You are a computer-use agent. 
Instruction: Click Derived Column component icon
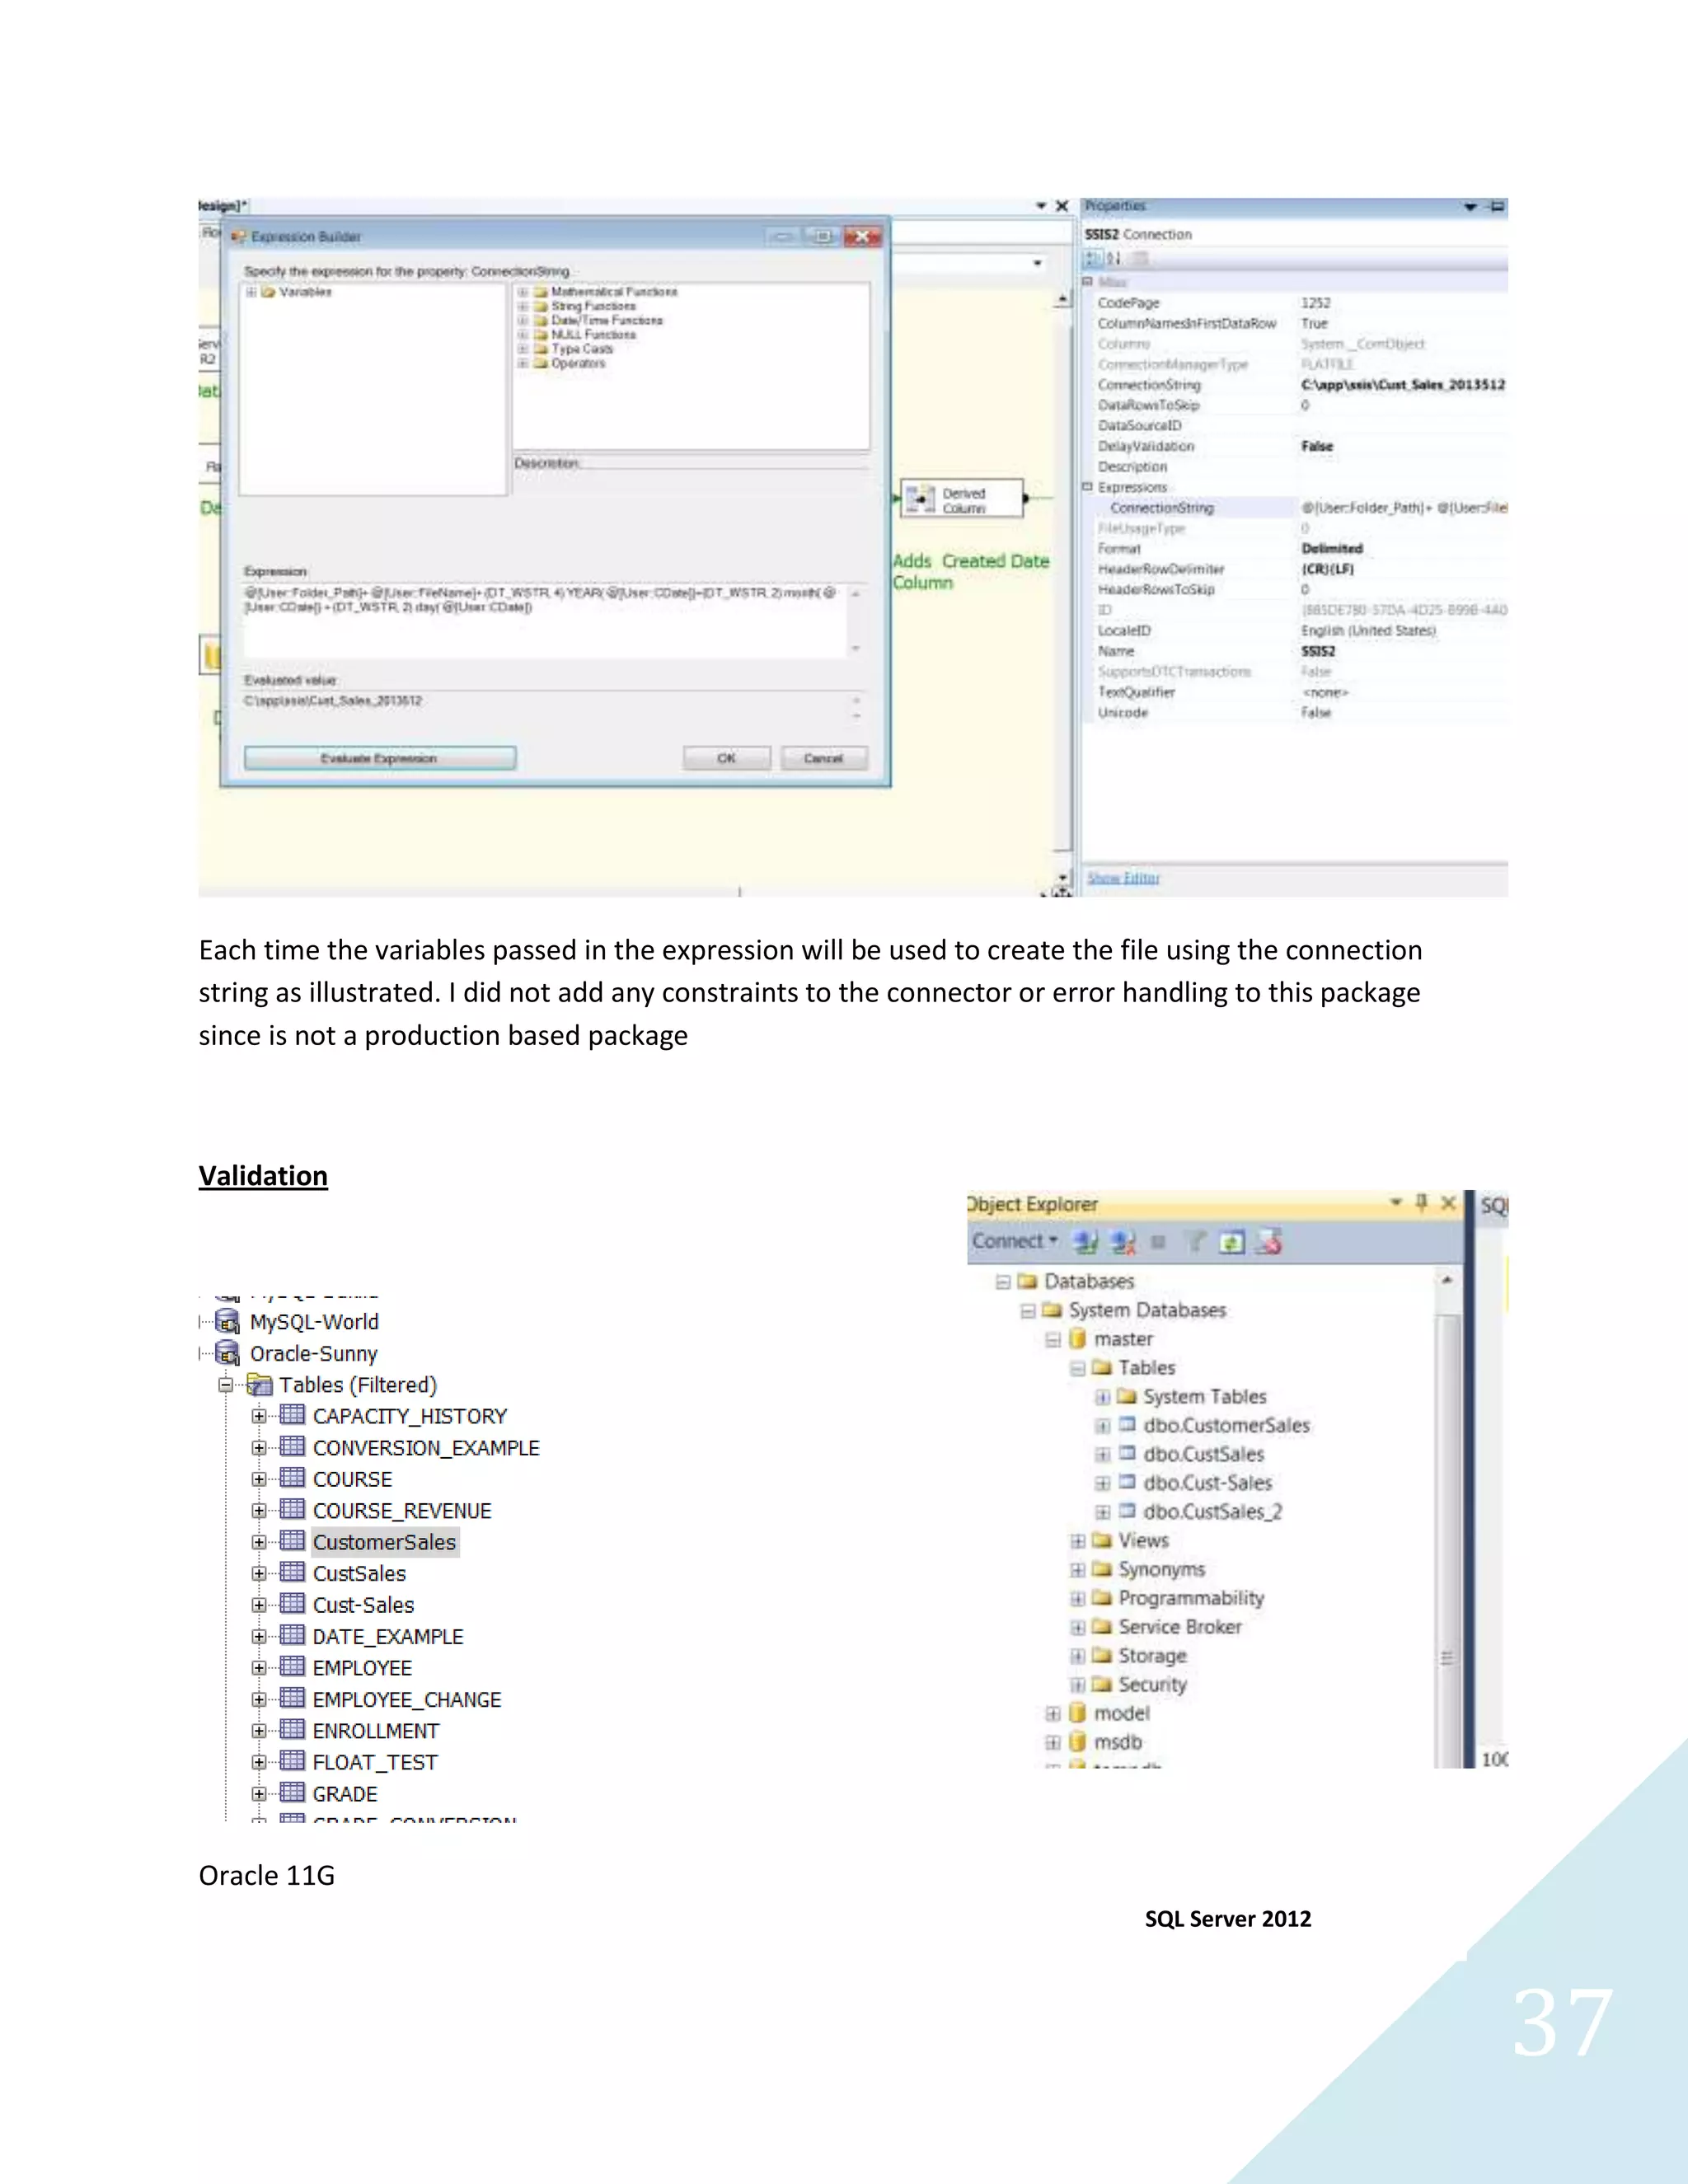coord(920,498)
